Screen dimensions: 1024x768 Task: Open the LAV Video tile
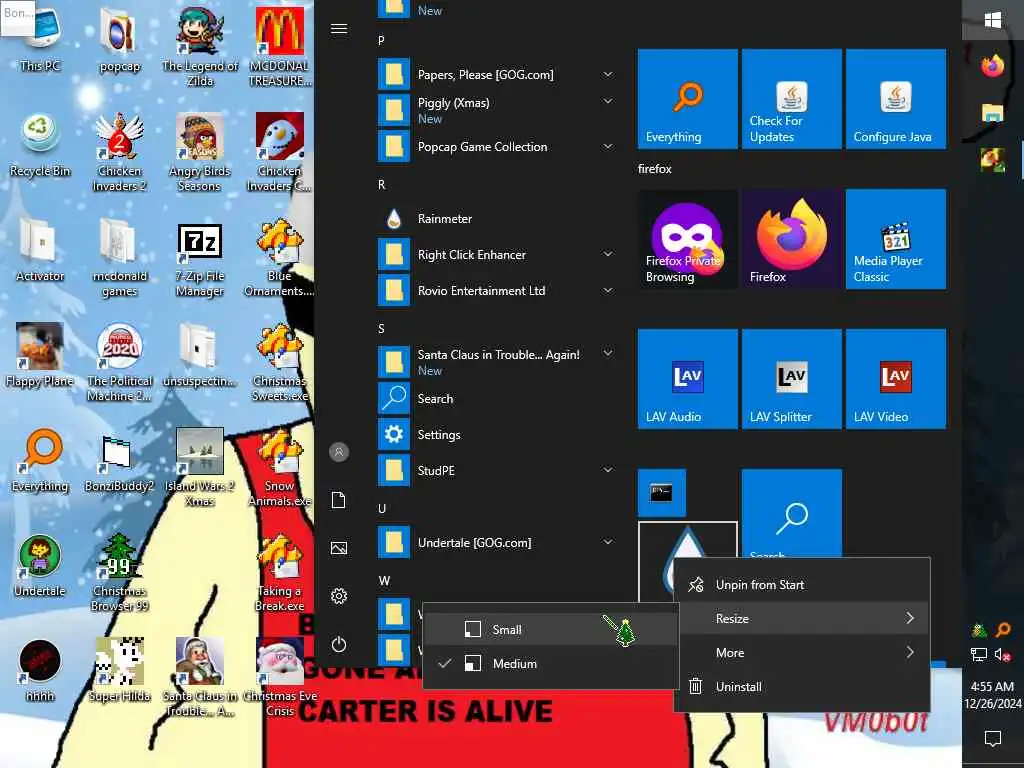point(895,379)
